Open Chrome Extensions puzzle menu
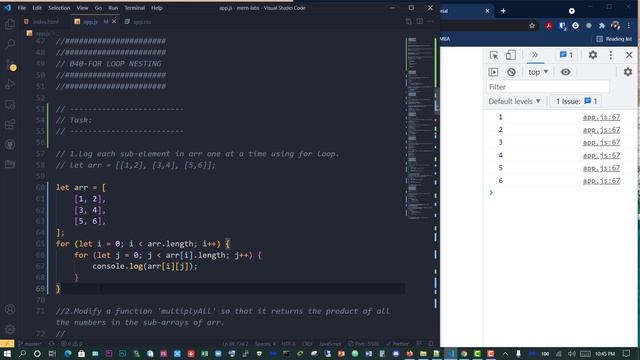The image size is (640, 360). [602, 26]
